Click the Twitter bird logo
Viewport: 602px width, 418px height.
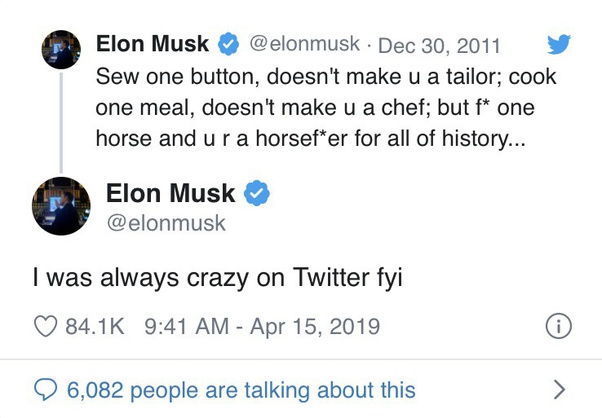559,44
